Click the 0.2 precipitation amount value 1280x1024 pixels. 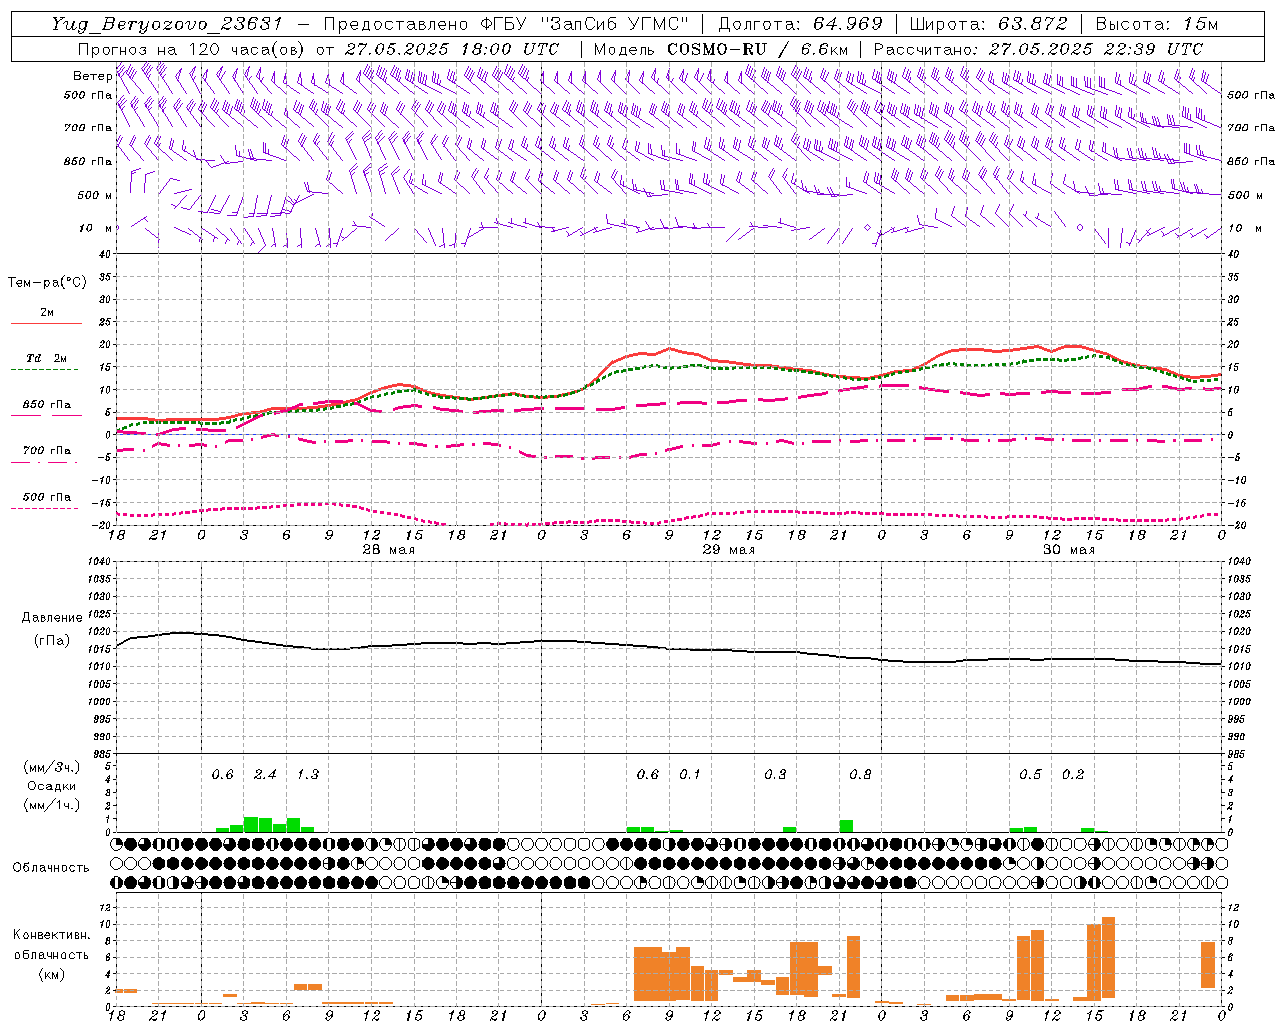tap(1073, 774)
